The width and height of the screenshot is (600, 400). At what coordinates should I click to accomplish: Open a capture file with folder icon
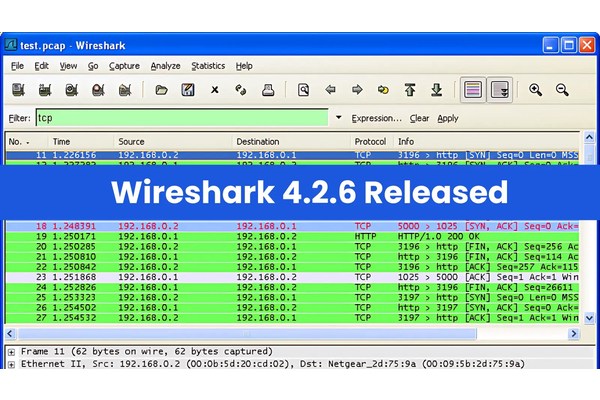pyautogui.click(x=161, y=90)
